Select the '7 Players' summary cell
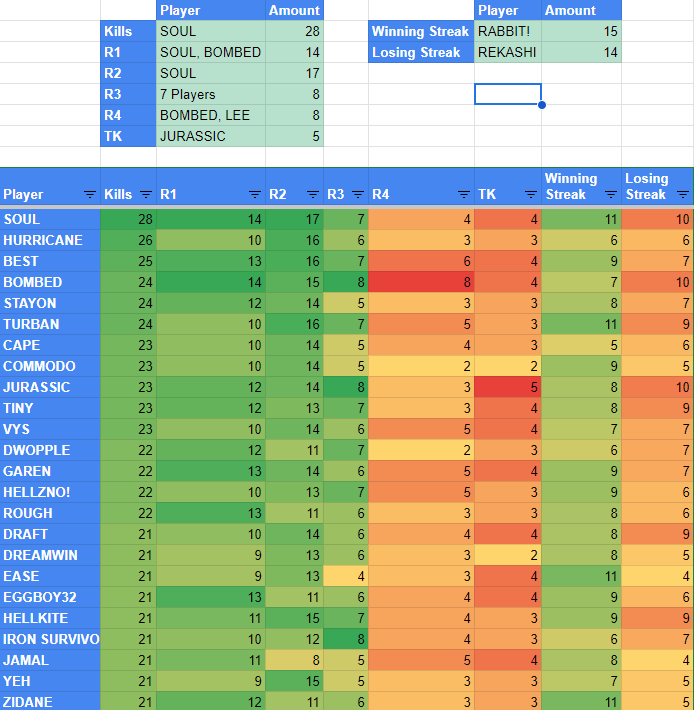Image resolution: width=694 pixels, height=710 pixels. (x=211, y=94)
